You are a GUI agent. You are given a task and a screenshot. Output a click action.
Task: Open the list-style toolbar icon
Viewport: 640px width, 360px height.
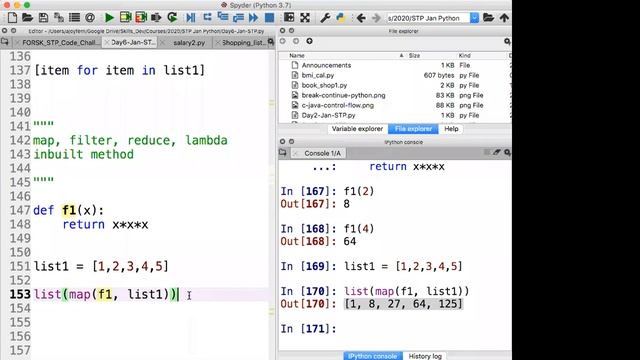pos(74,18)
